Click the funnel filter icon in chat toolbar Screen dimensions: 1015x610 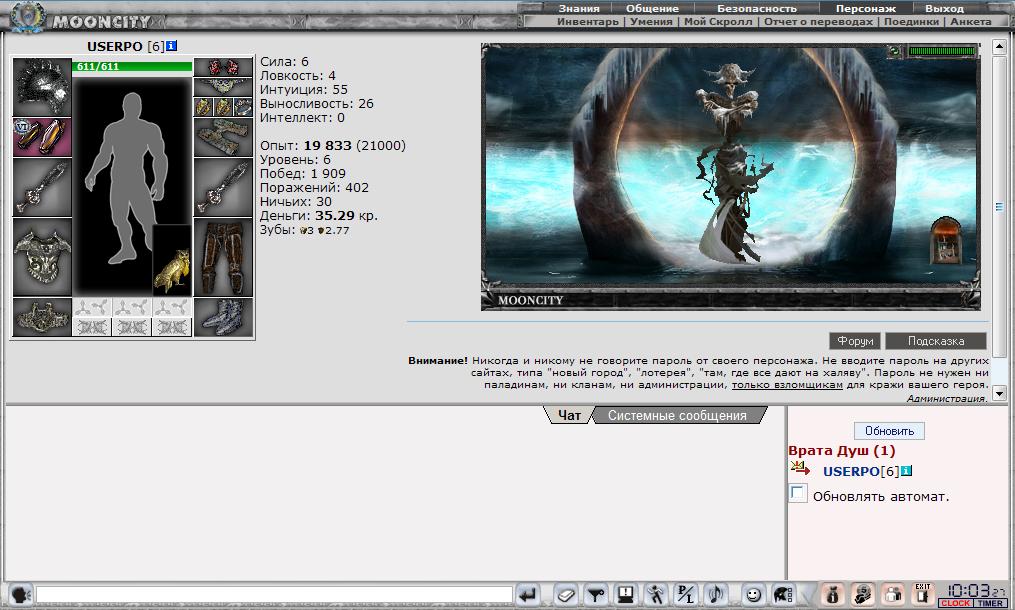(596, 594)
